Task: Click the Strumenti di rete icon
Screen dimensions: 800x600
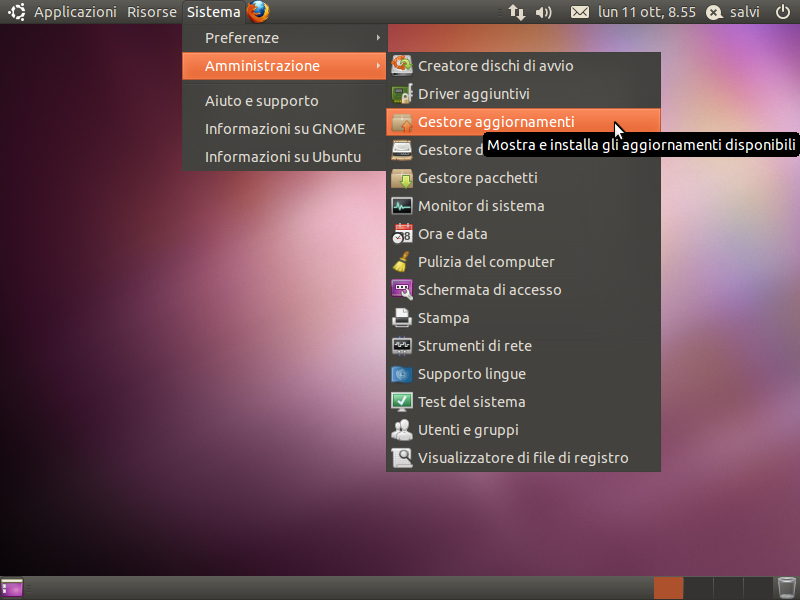Action: [402, 346]
